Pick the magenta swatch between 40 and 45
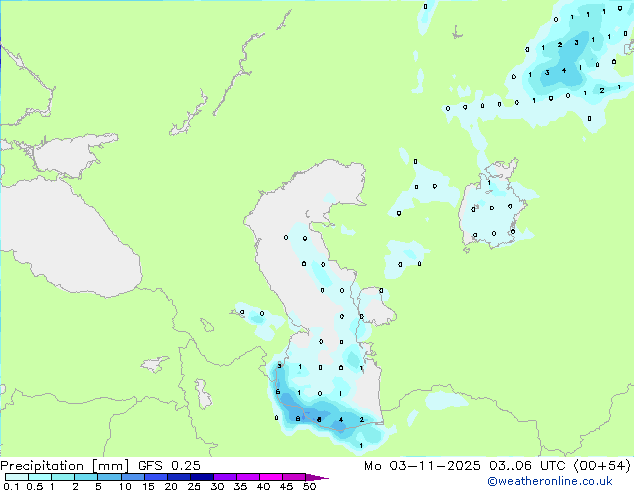The width and height of the screenshot is (634, 490). [271, 477]
